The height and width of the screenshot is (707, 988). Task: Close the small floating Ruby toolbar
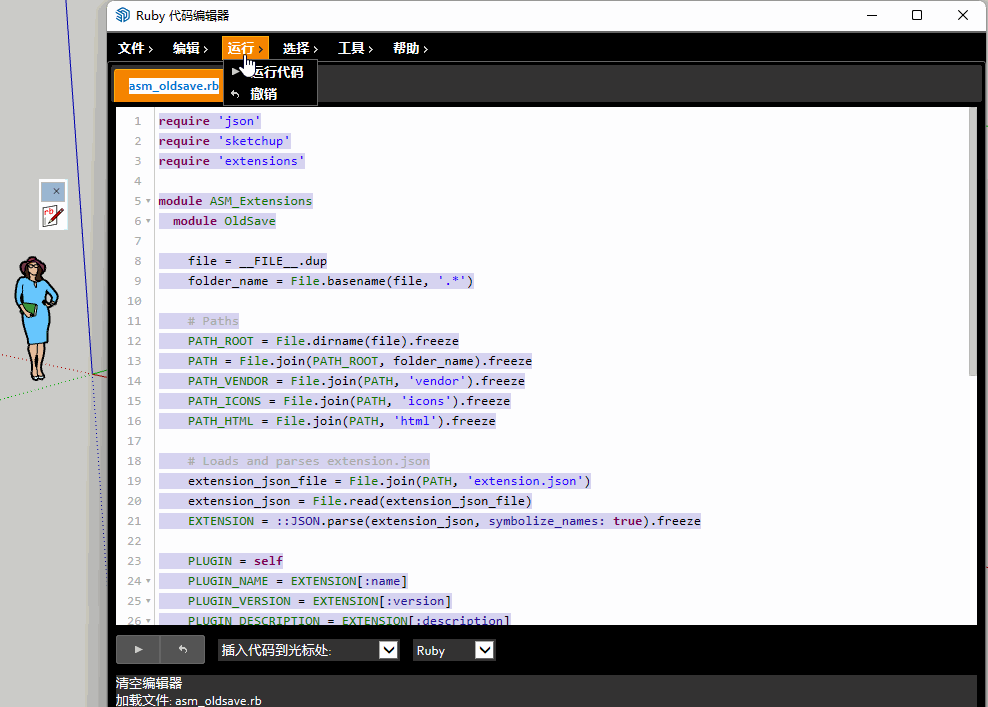click(x=56, y=191)
